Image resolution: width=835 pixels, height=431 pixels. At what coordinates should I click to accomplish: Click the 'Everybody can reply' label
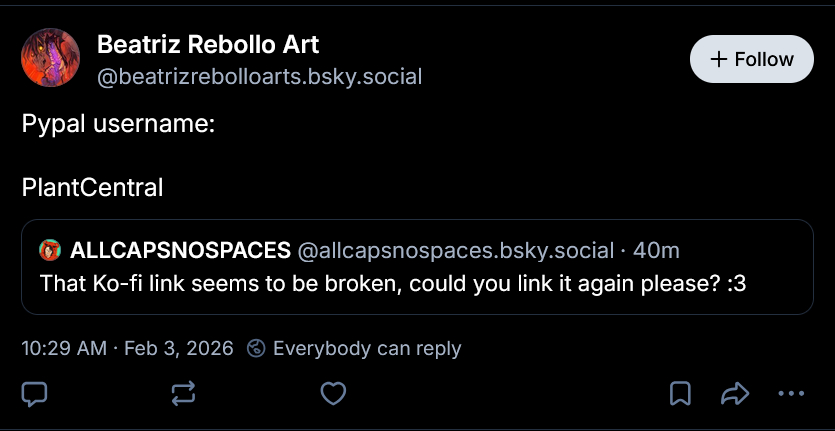(367, 348)
